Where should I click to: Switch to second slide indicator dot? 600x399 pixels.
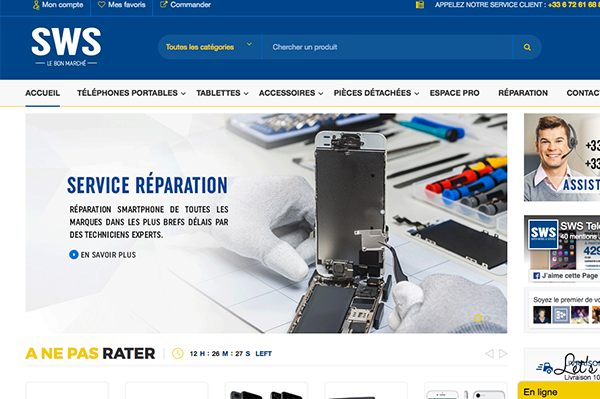coord(487,318)
